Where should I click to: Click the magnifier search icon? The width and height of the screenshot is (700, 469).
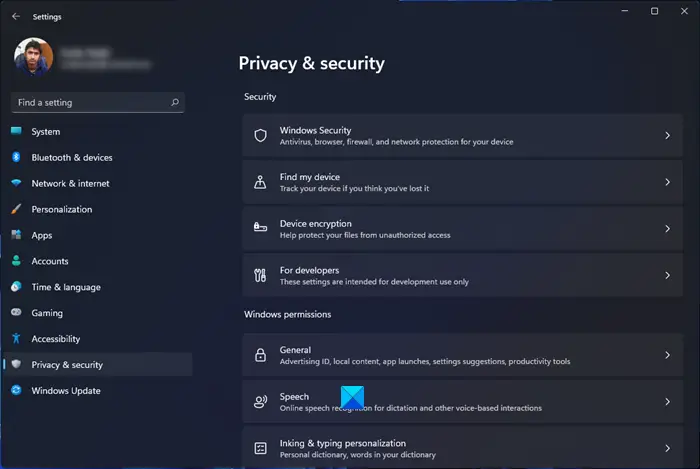tap(175, 102)
